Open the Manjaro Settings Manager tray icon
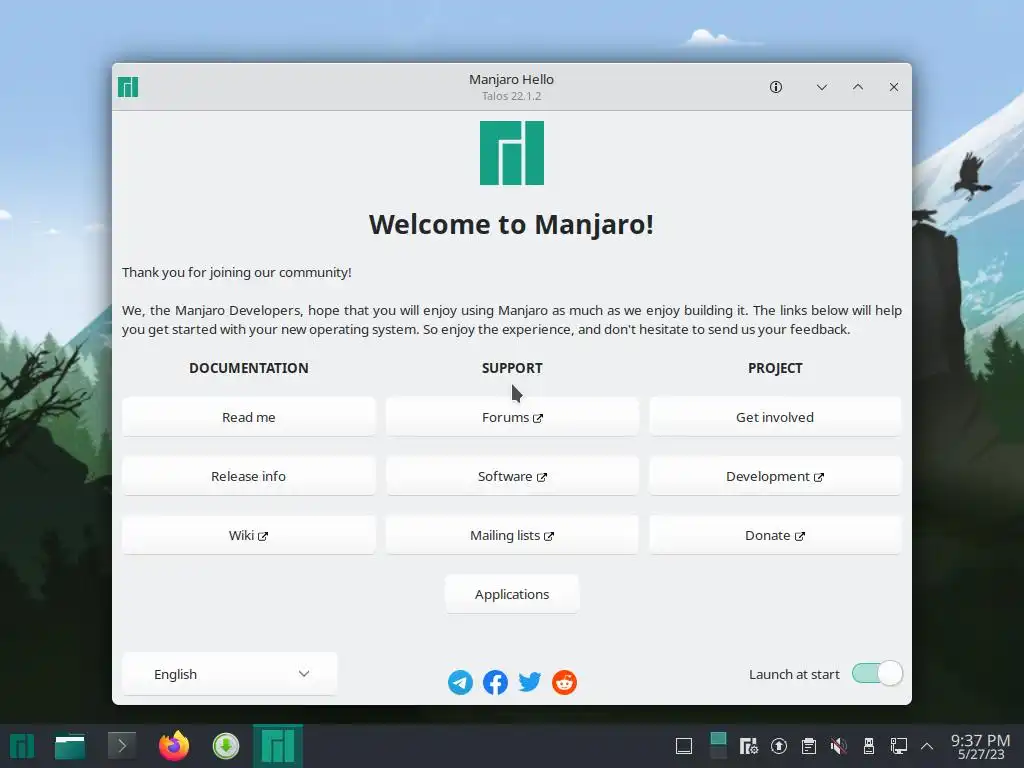 tap(748, 746)
